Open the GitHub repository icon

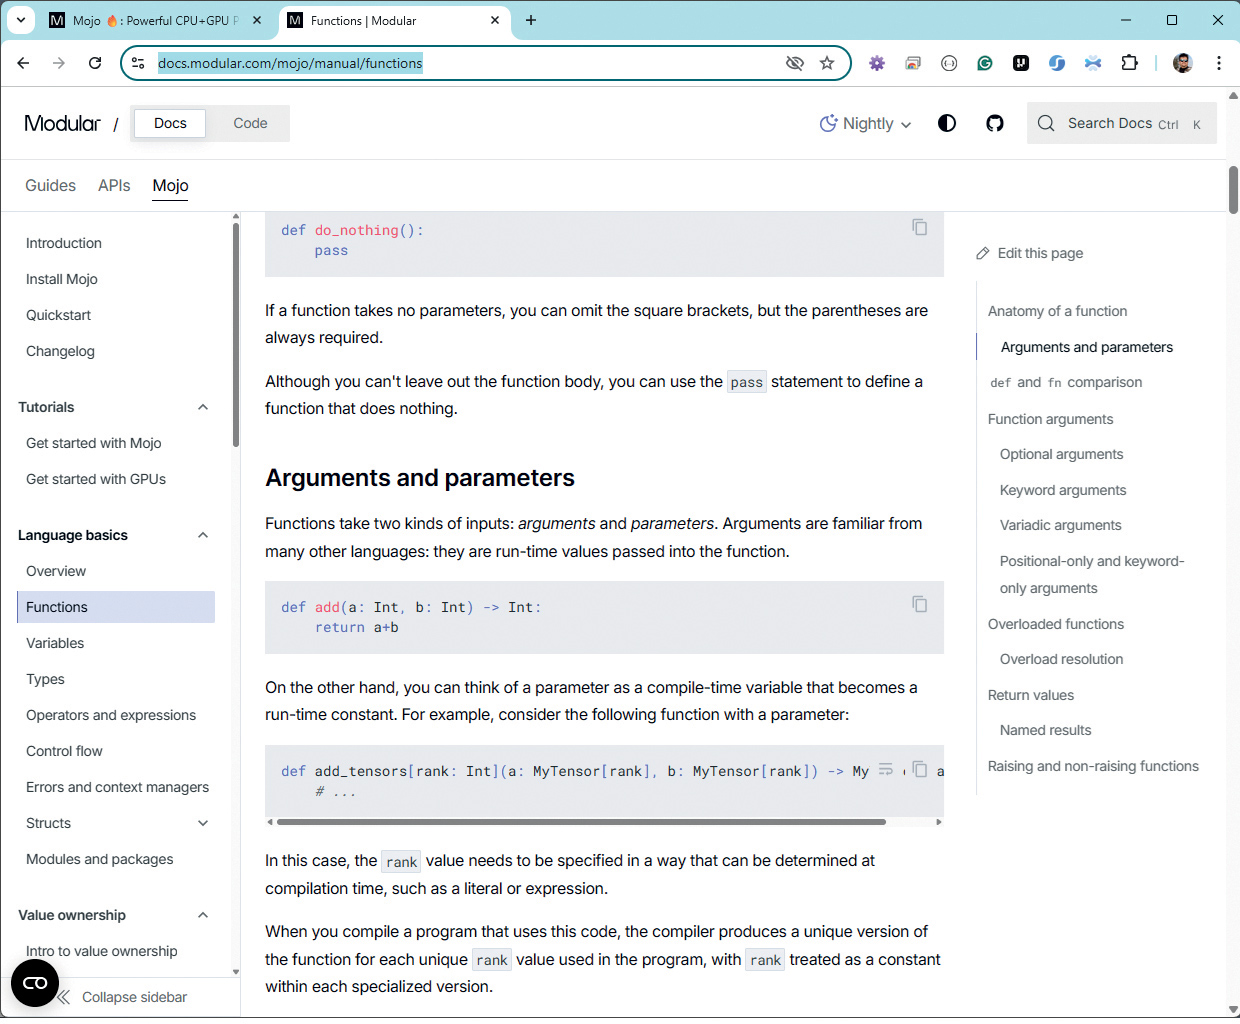click(x=994, y=123)
